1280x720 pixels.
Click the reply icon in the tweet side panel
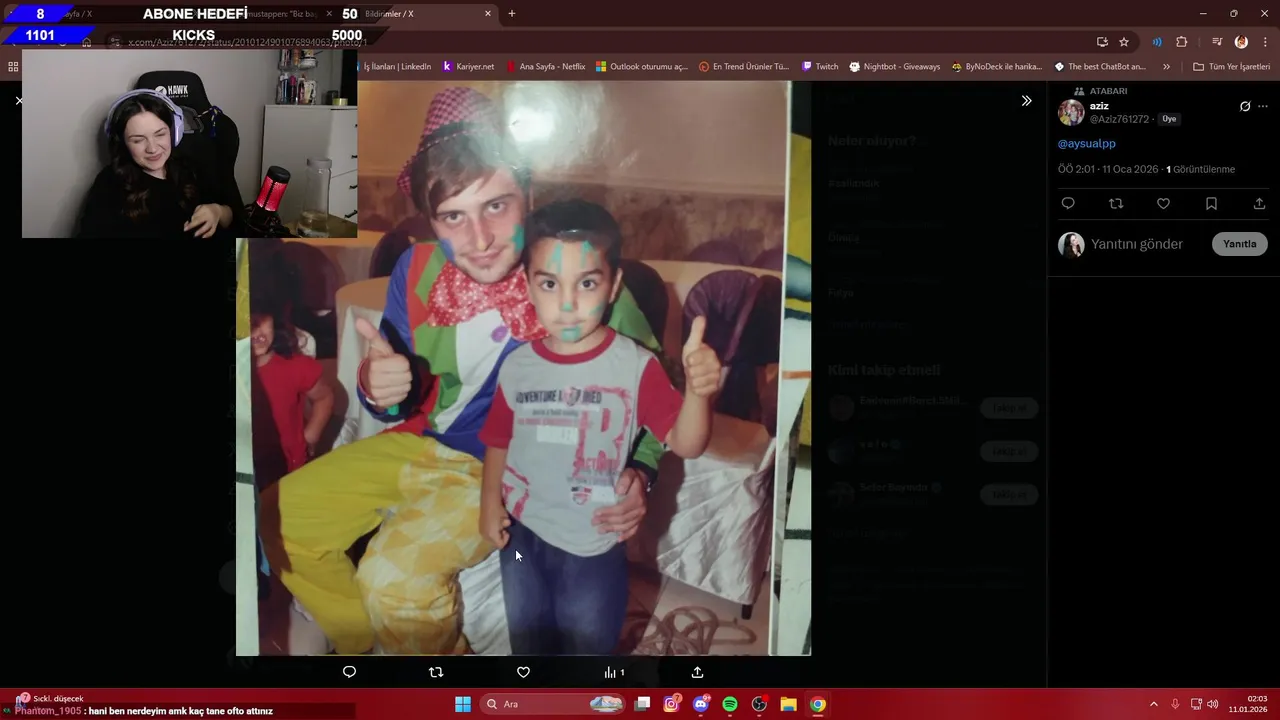coord(1068,203)
